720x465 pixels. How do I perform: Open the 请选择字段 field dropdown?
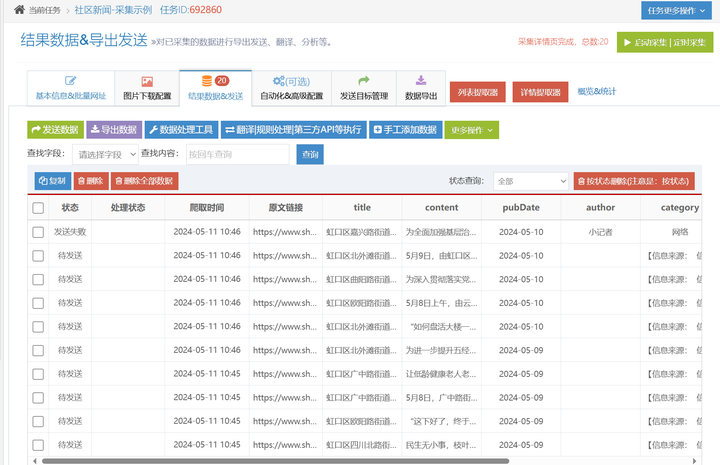(105, 155)
